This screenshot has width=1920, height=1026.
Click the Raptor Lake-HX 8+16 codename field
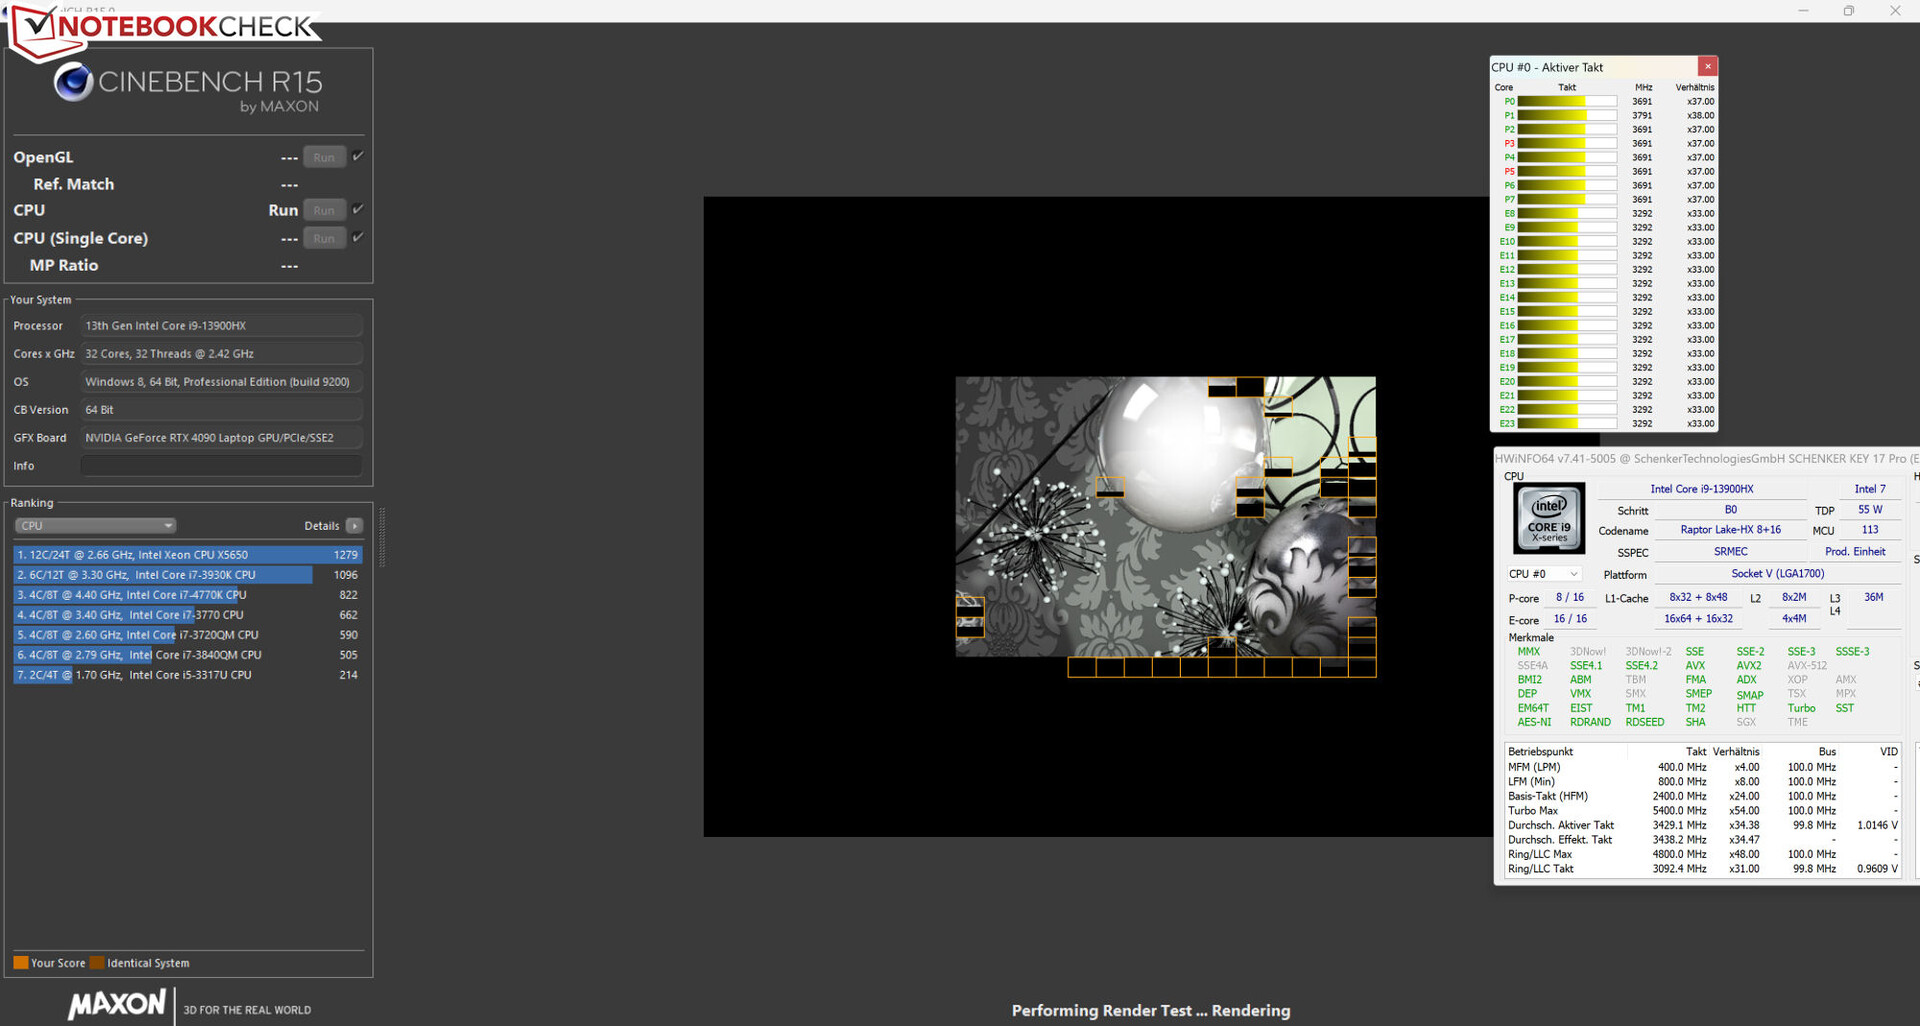click(1730, 530)
